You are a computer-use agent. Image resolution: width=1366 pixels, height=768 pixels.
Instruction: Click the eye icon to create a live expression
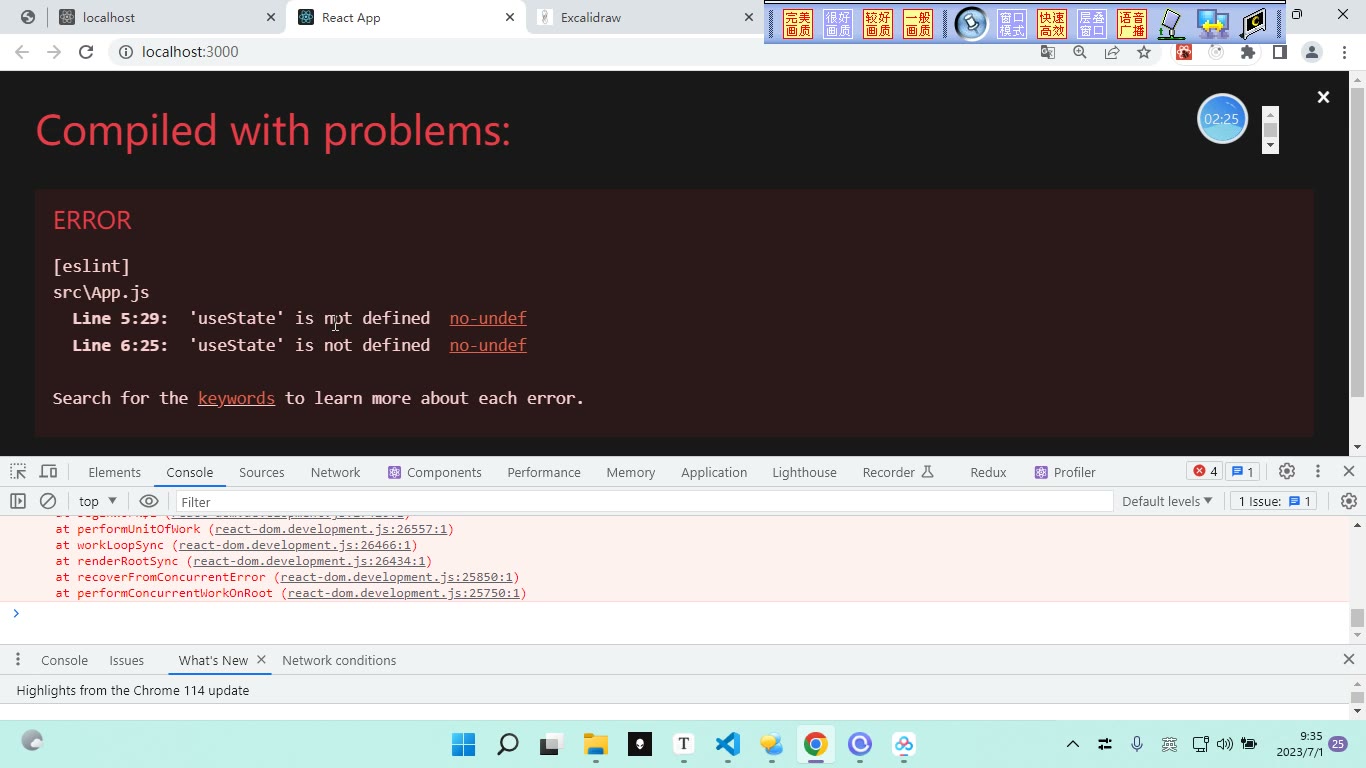coord(149,501)
